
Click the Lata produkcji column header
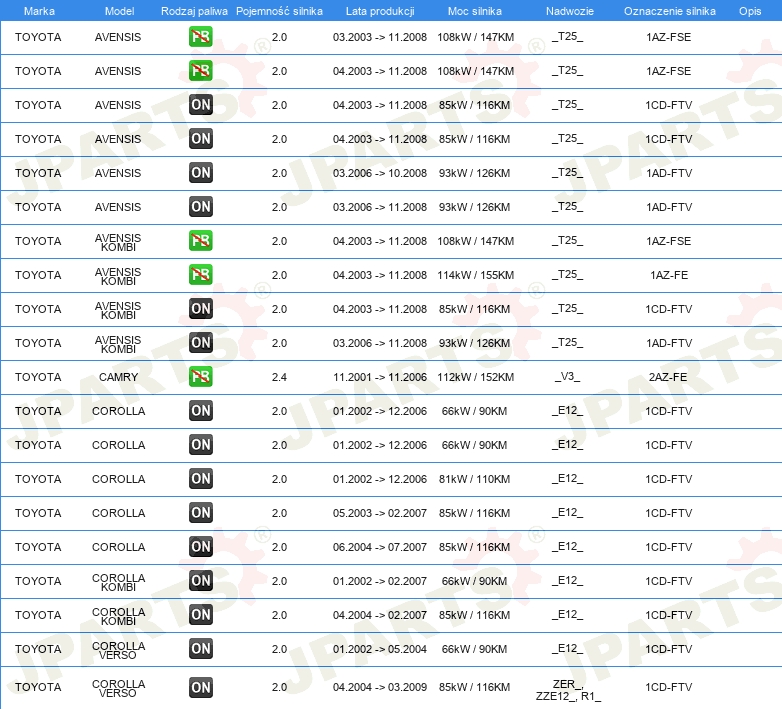(x=380, y=11)
